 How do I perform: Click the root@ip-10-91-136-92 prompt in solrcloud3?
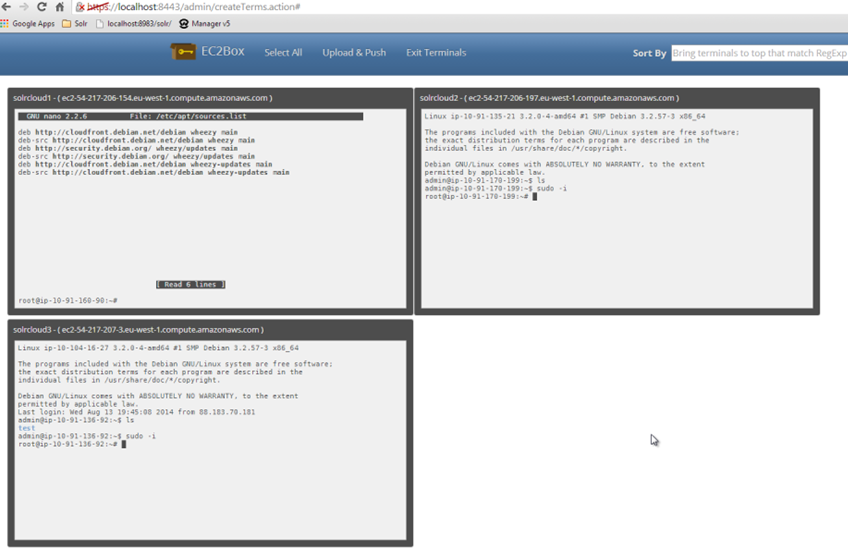coord(68,444)
